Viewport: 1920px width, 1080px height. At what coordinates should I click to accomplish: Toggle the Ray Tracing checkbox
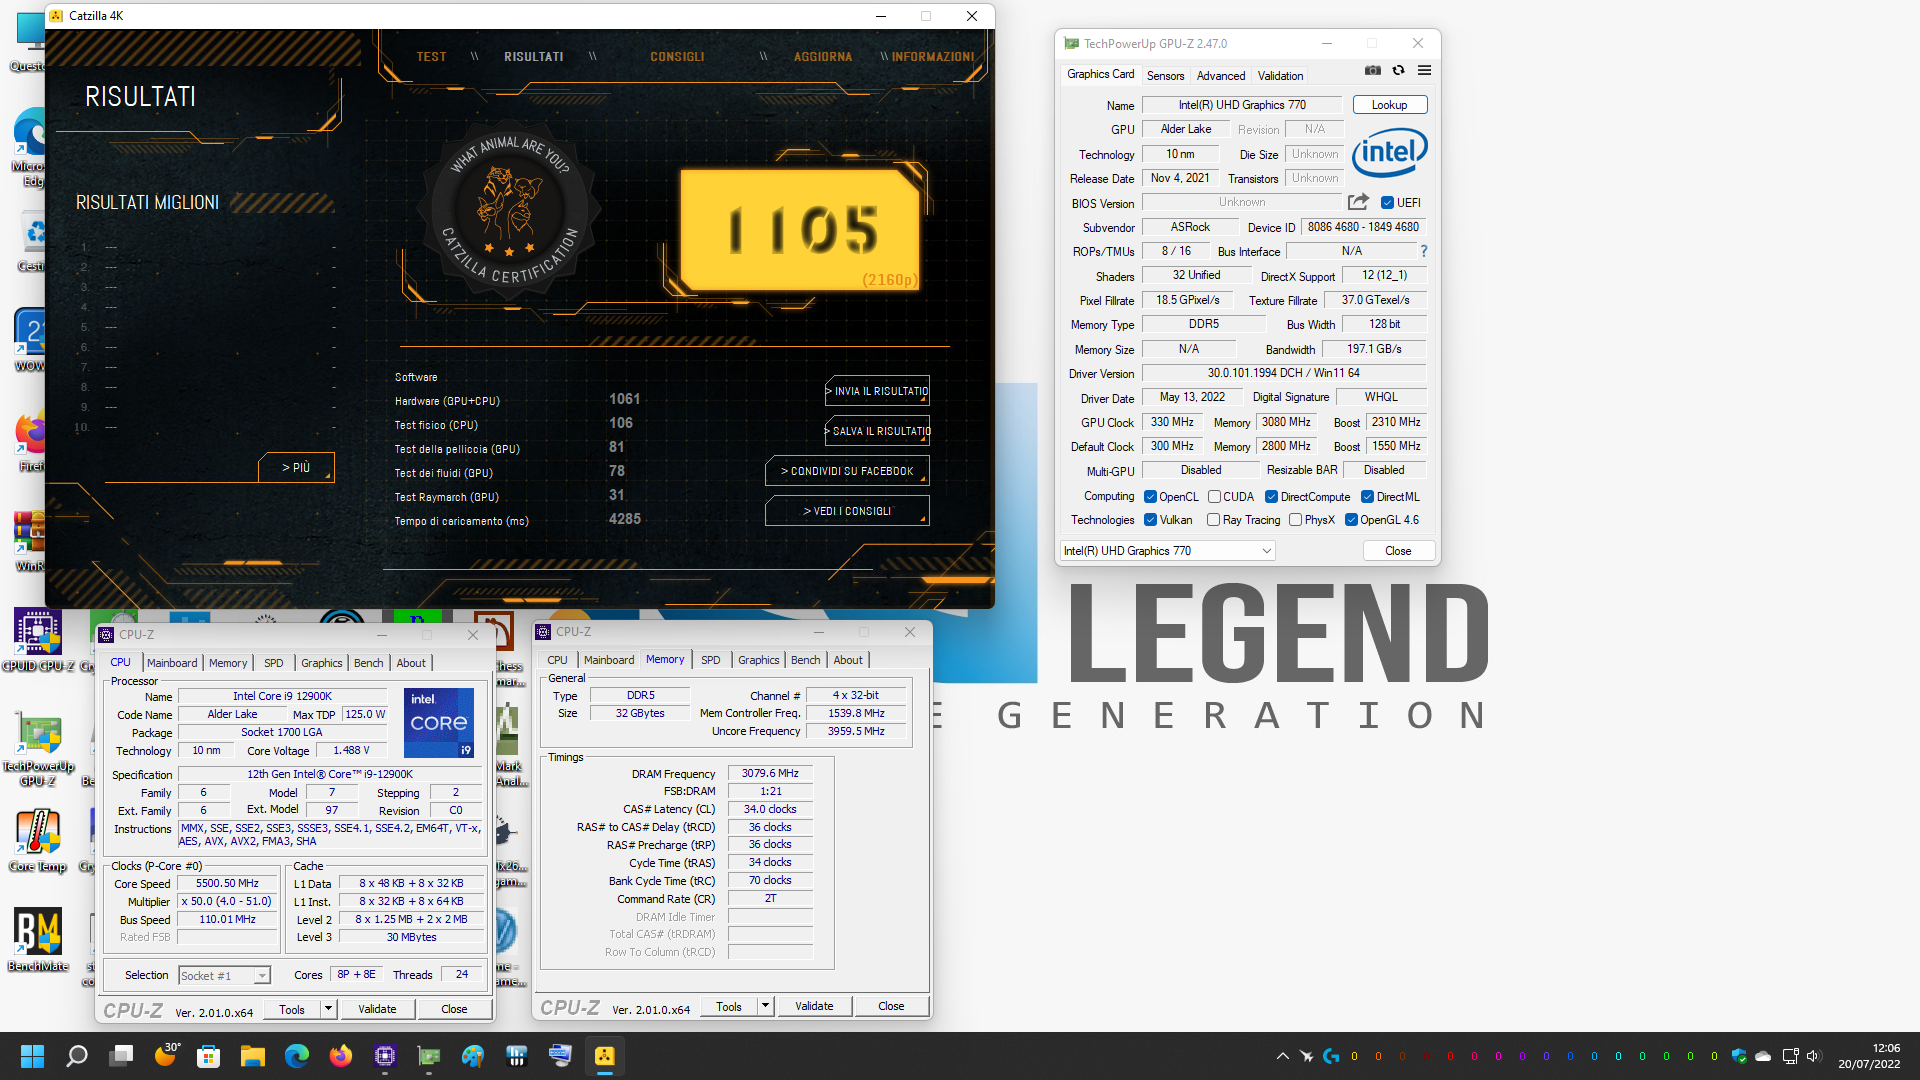[x=1213, y=519]
